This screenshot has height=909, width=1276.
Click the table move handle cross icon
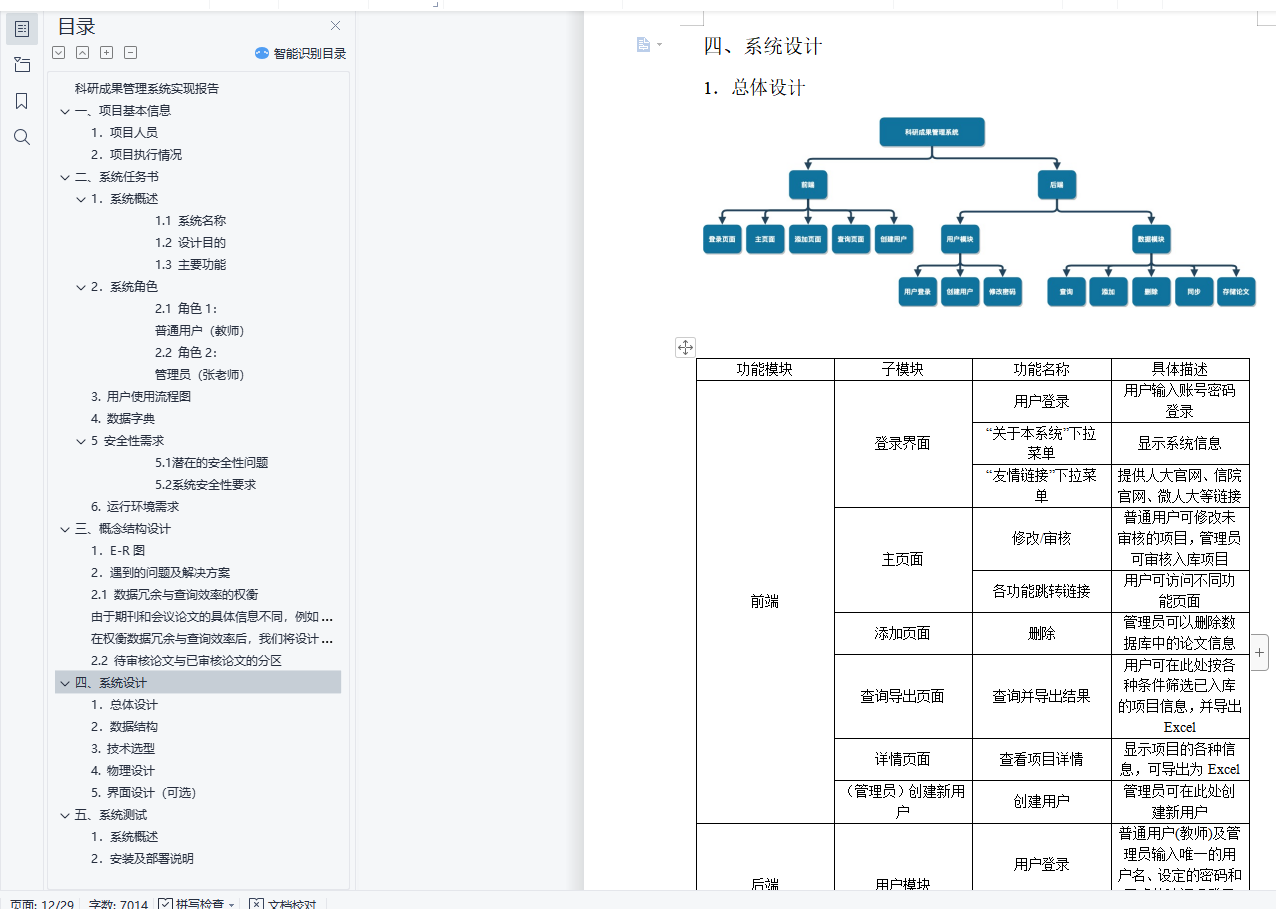pos(685,347)
